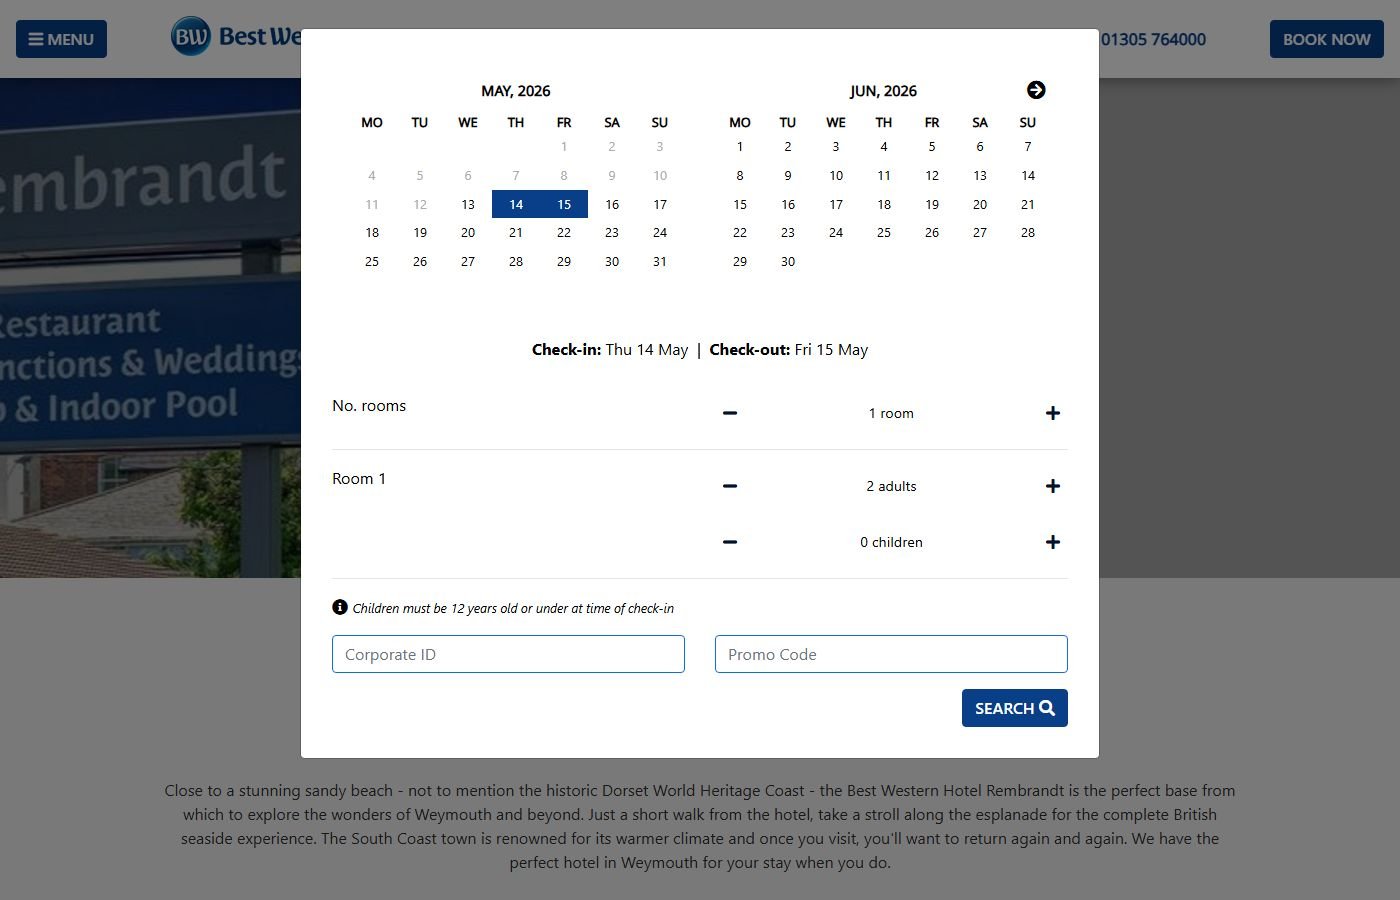Click the '1 room' value
The width and height of the screenshot is (1400, 900).
891,413
